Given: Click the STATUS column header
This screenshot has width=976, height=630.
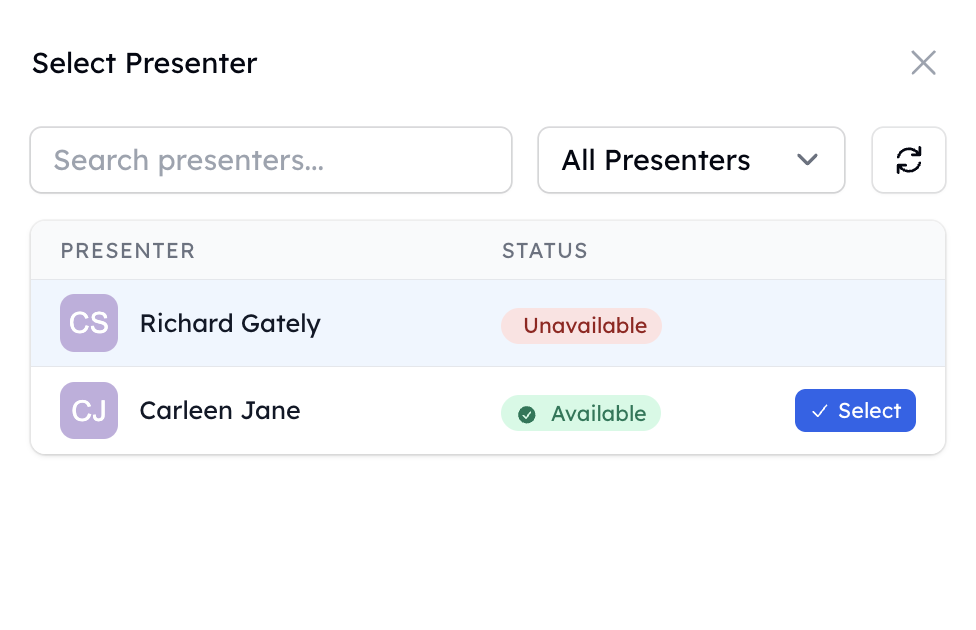Looking at the screenshot, I should (x=545, y=251).
